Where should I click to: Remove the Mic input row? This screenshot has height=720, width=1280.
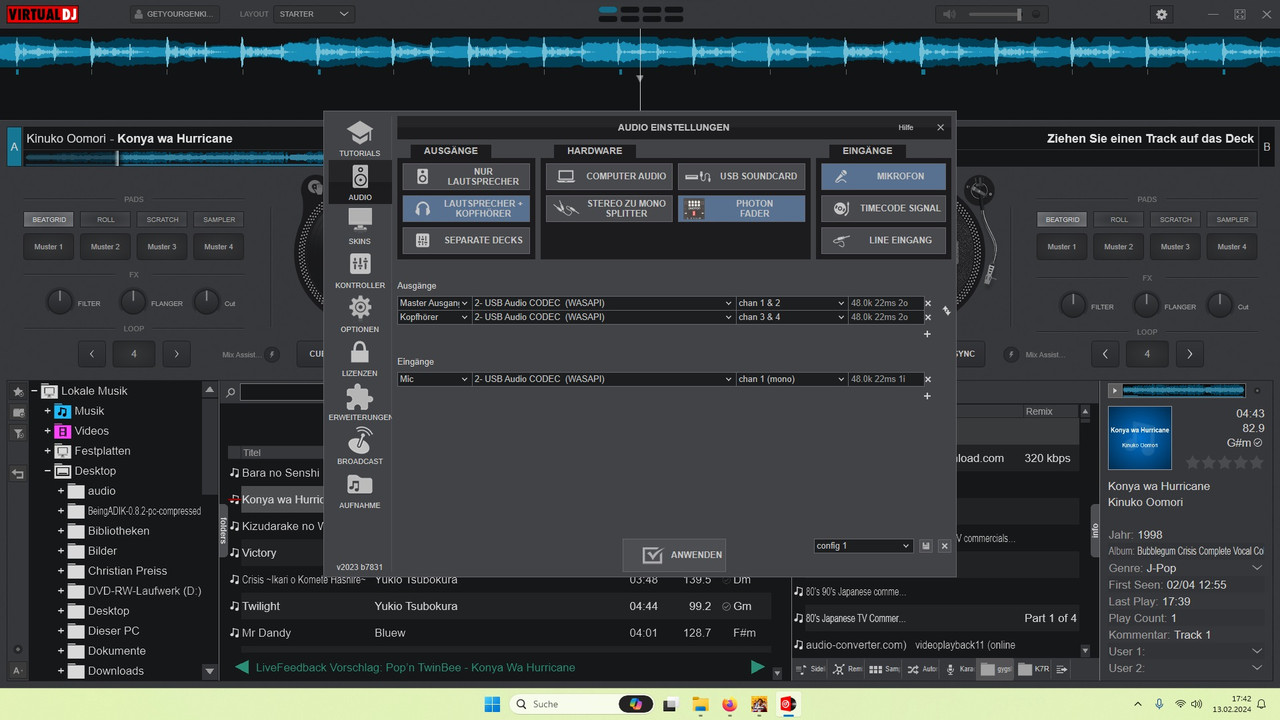[927, 380]
